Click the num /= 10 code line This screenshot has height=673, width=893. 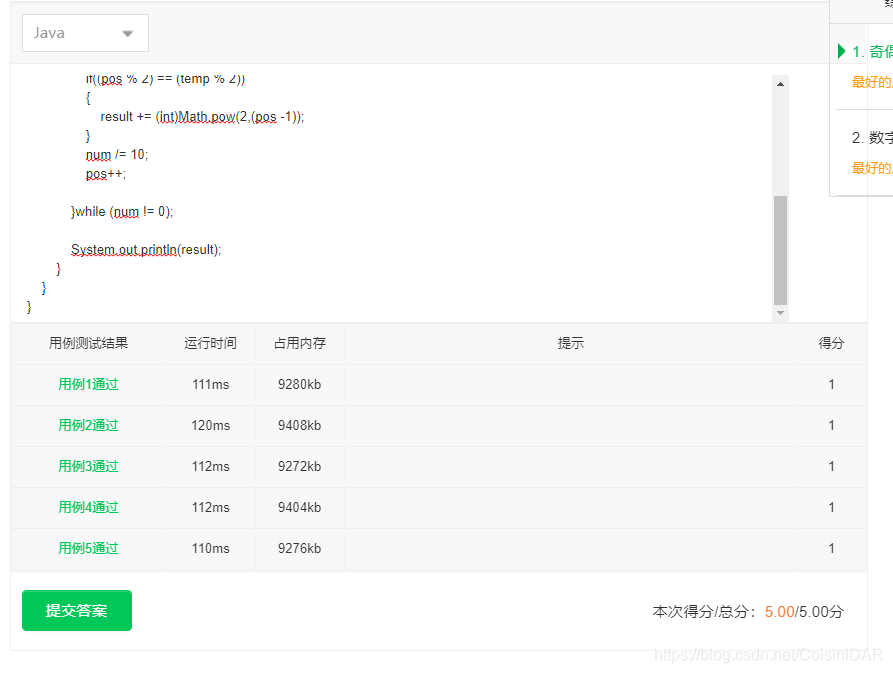117,155
